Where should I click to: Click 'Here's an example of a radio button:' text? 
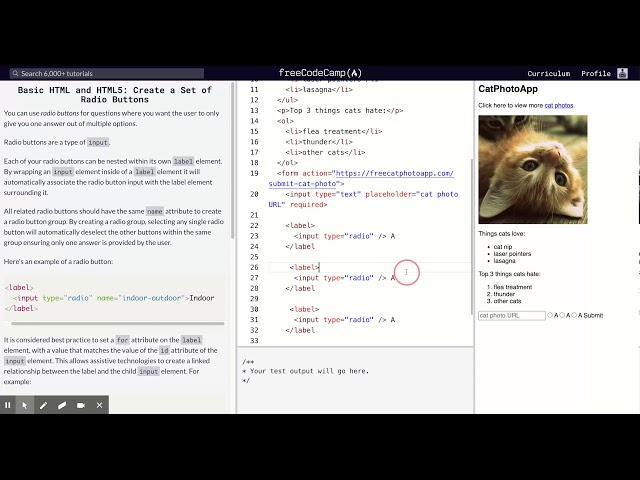(58, 262)
